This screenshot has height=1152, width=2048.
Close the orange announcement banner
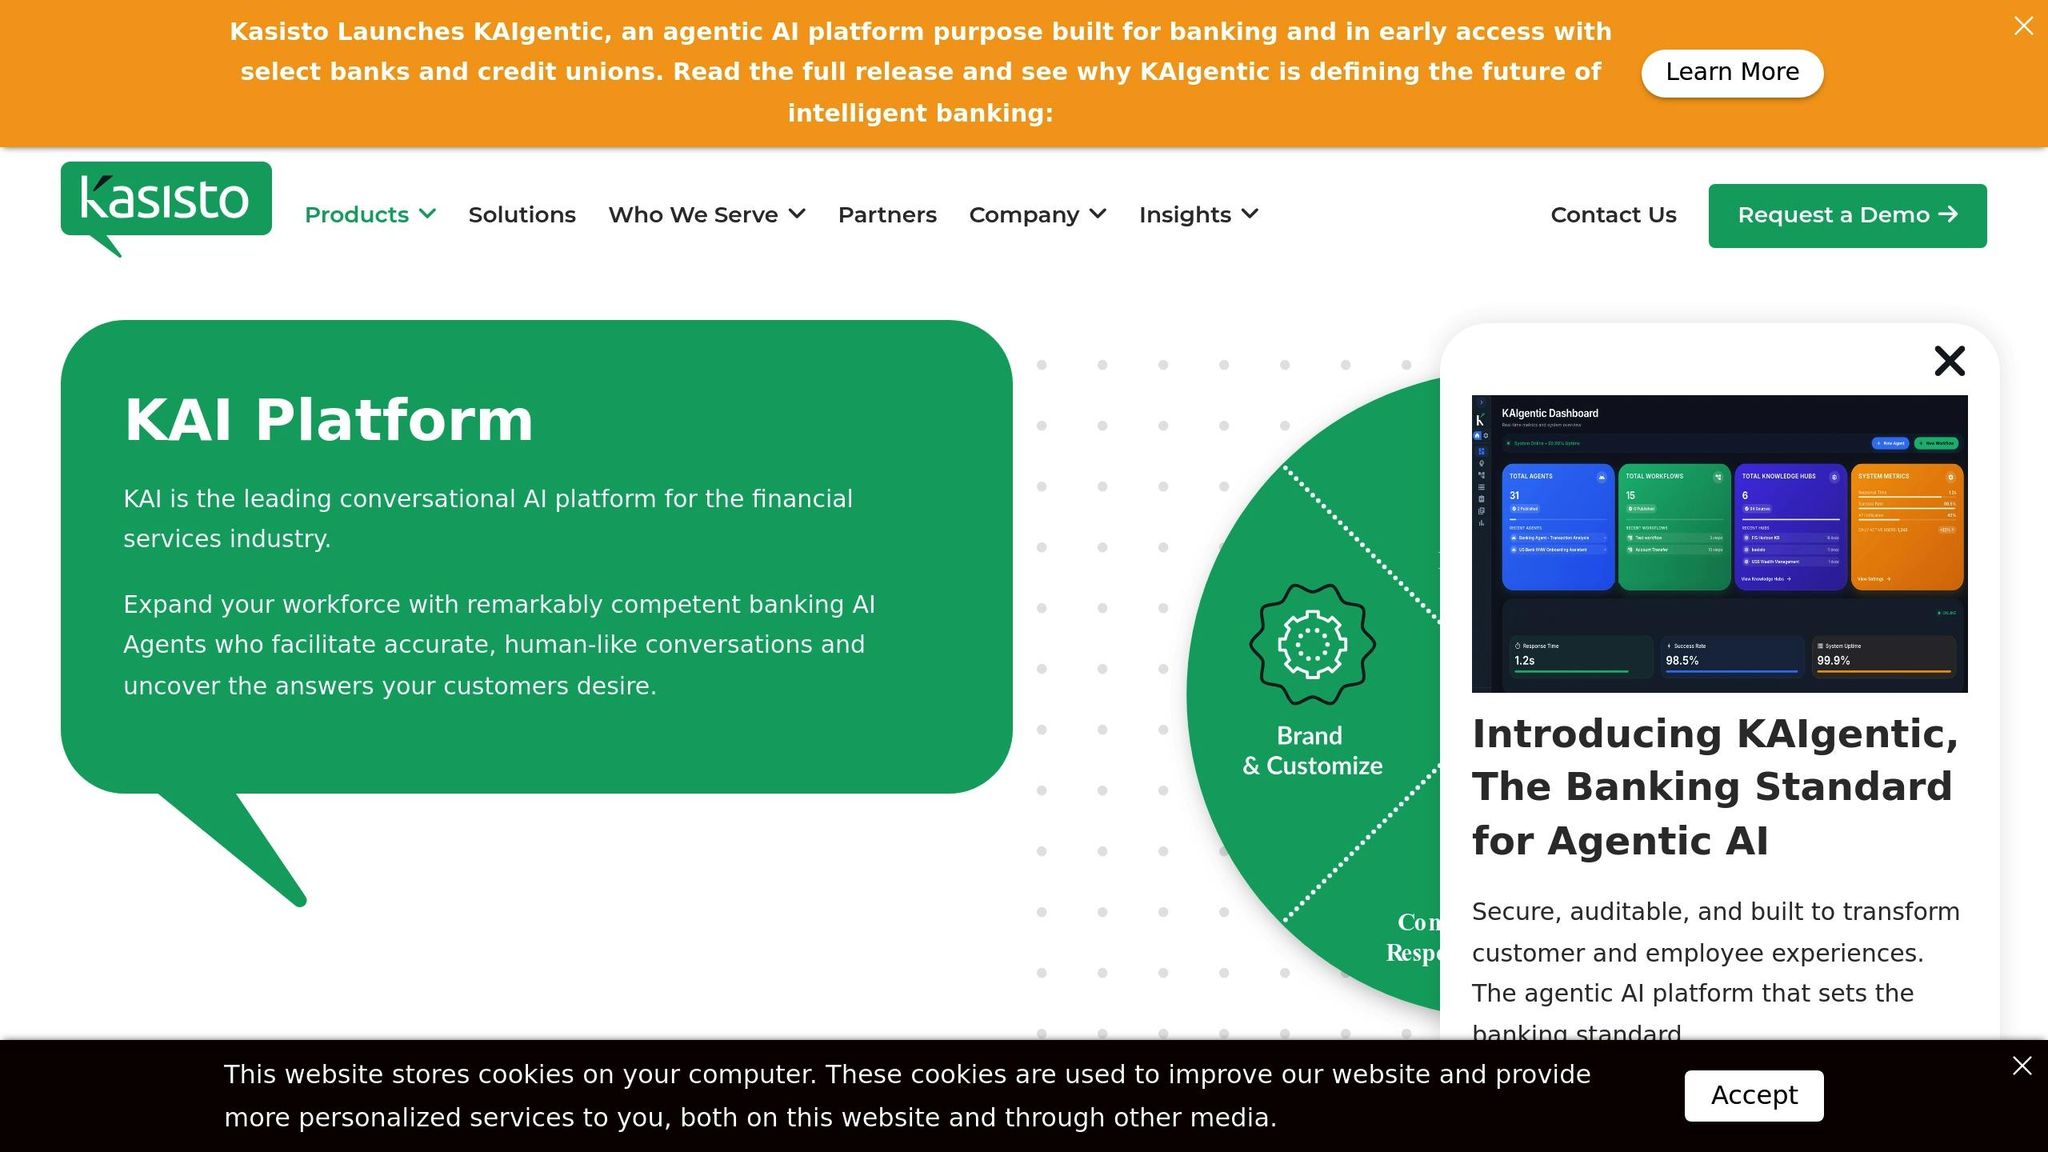point(2023,27)
